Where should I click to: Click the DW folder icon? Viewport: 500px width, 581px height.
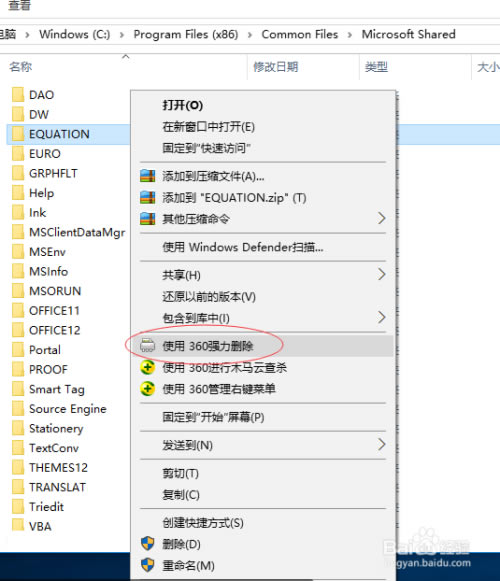pos(18,114)
